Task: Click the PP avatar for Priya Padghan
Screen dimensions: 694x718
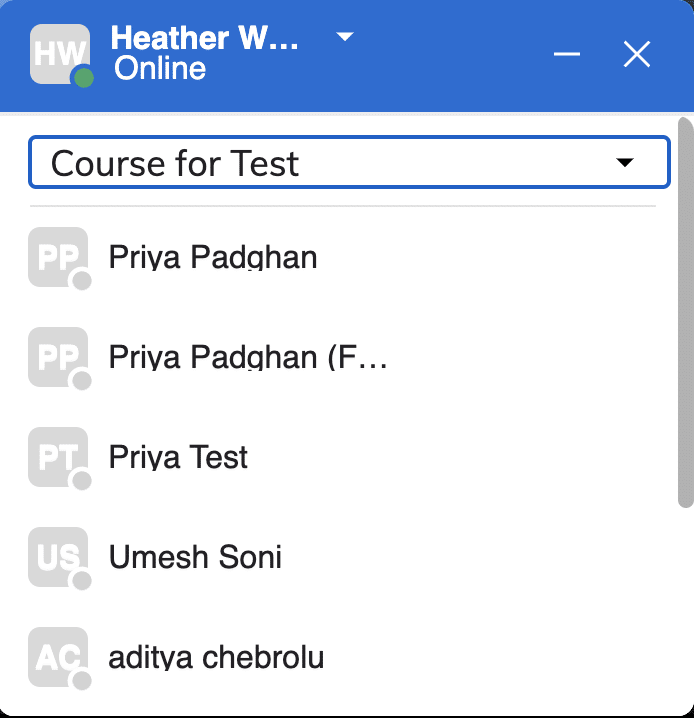Action: click(x=58, y=257)
